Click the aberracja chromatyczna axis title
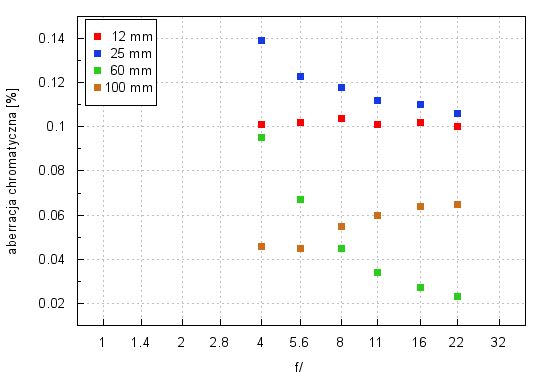Screen dimensions: 550x380 [x=12, y=171]
